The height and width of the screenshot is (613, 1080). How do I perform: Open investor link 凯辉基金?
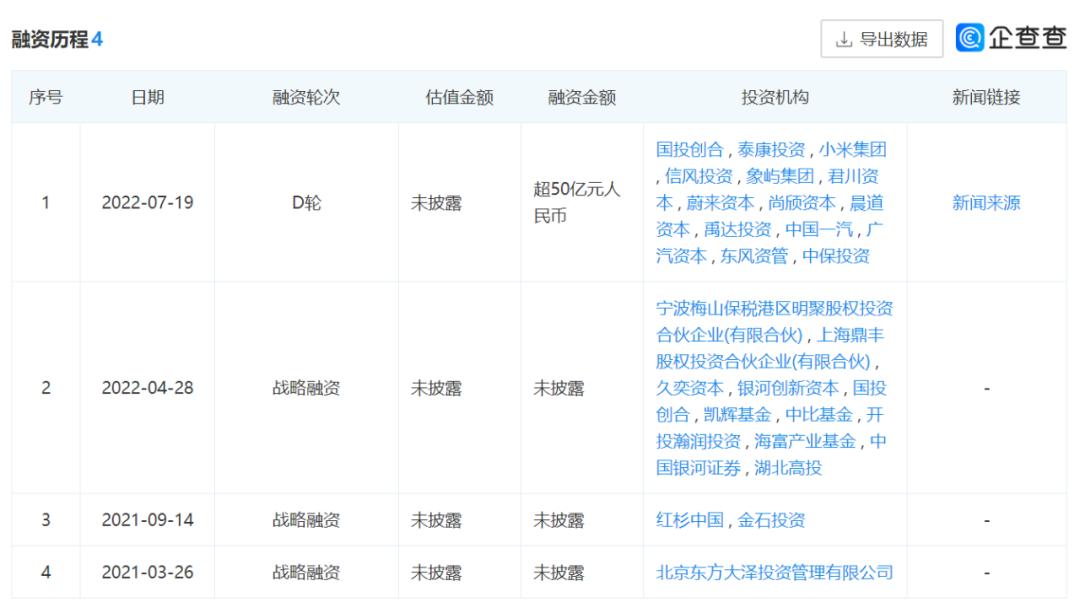pyautogui.click(x=737, y=415)
